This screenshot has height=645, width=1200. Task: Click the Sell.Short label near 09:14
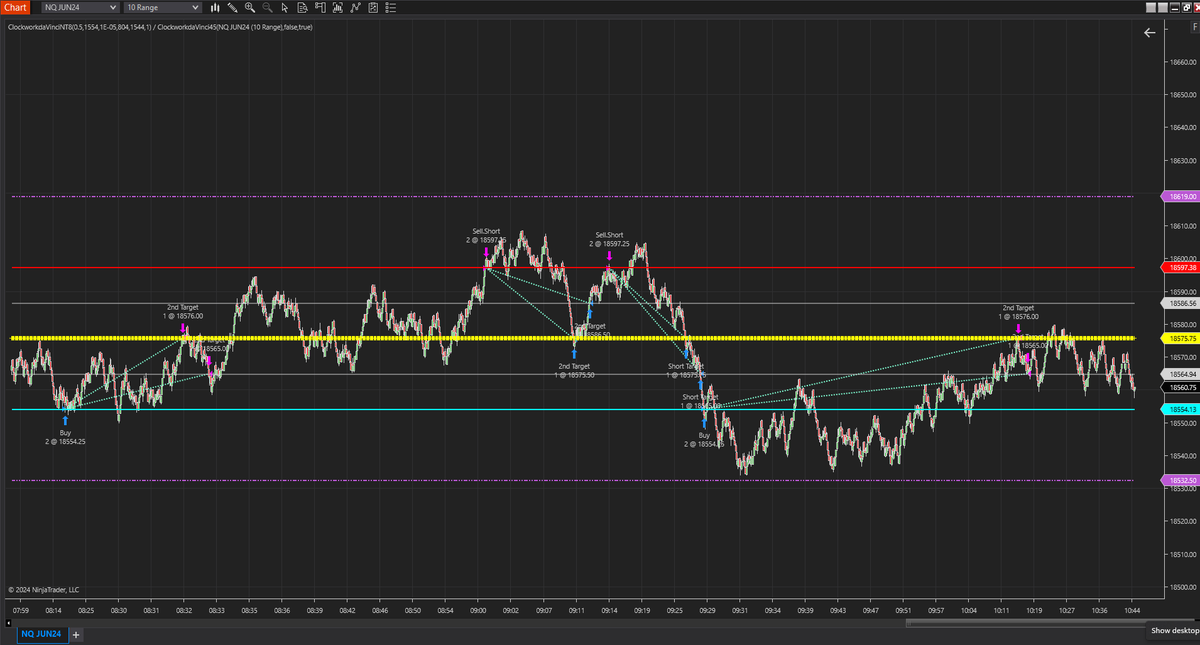click(608, 240)
